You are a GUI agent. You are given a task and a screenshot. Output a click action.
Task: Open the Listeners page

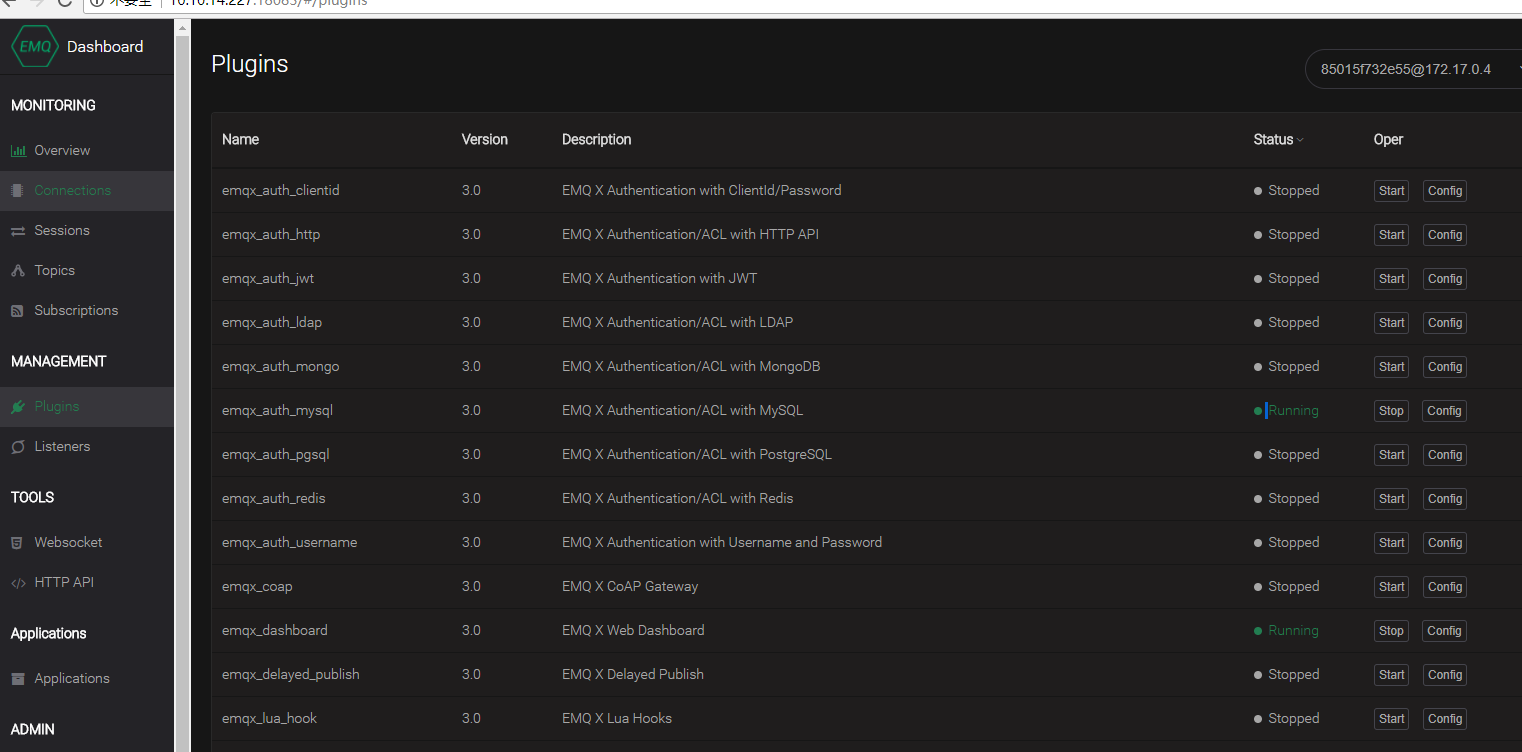[x=62, y=447]
